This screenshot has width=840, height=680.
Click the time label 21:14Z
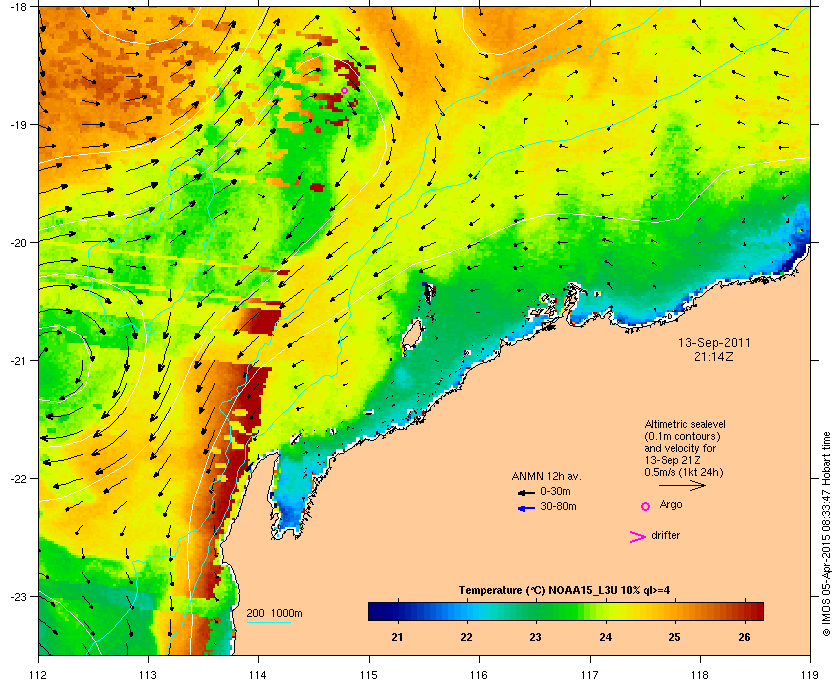pos(714,356)
